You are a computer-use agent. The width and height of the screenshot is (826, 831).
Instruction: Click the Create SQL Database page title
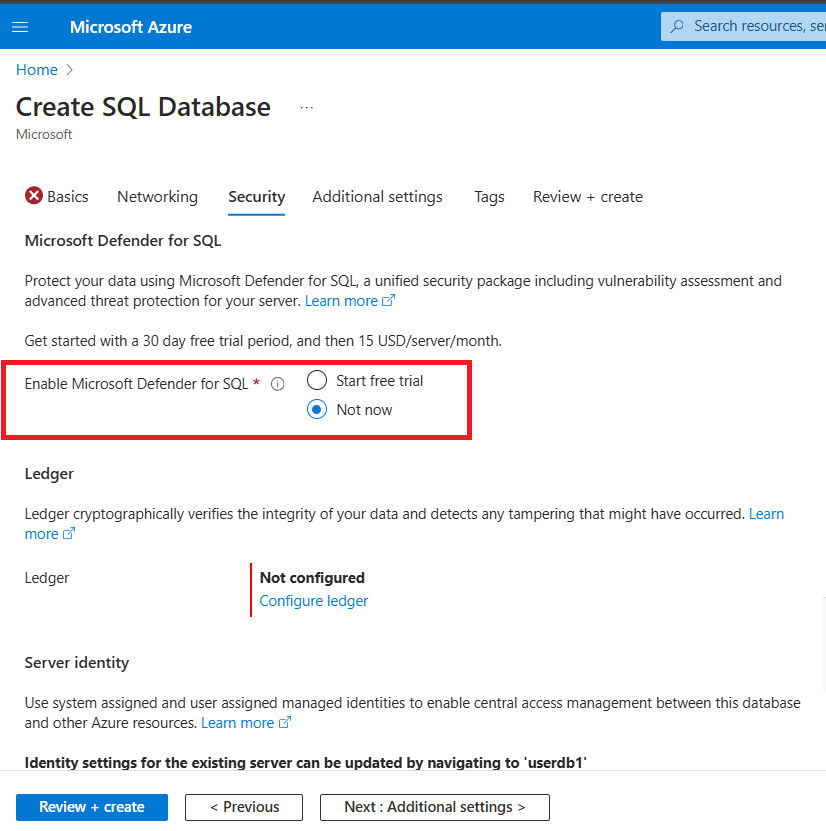tap(143, 108)
